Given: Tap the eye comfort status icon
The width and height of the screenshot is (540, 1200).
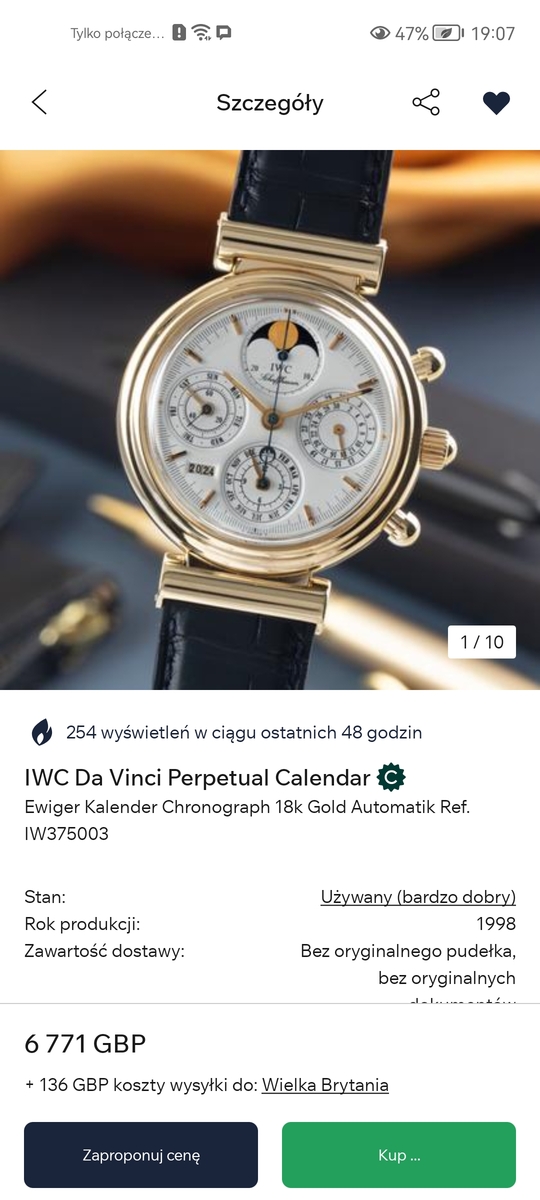Looking at the screenshot, I should click(x=380, y=33).
